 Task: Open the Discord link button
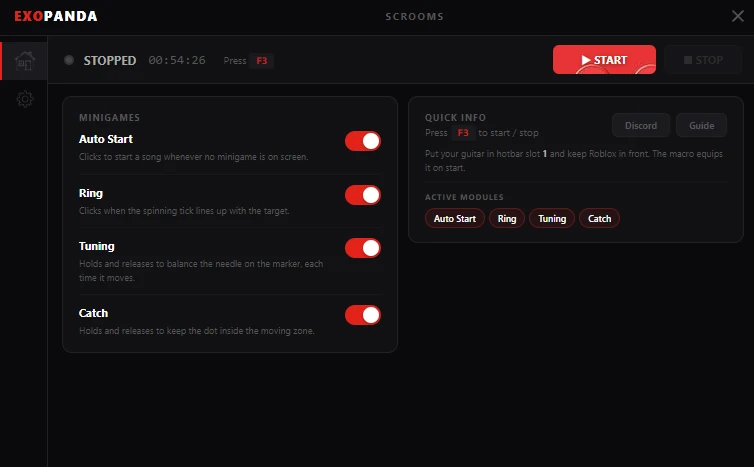[641, 126]
